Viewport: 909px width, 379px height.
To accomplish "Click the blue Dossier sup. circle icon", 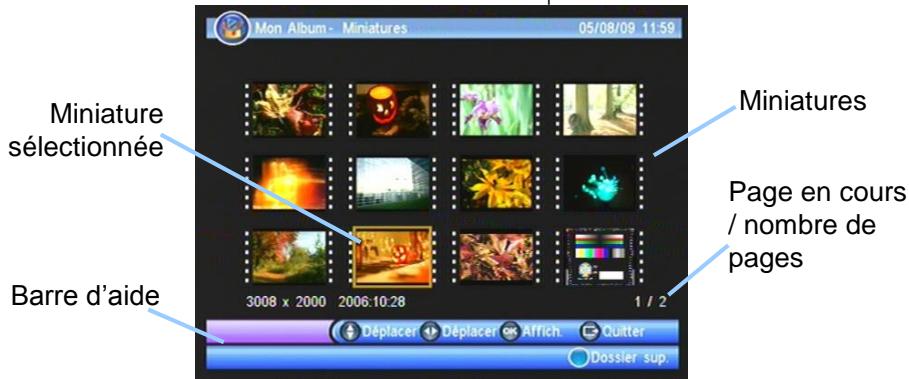I will pos(578,358).
